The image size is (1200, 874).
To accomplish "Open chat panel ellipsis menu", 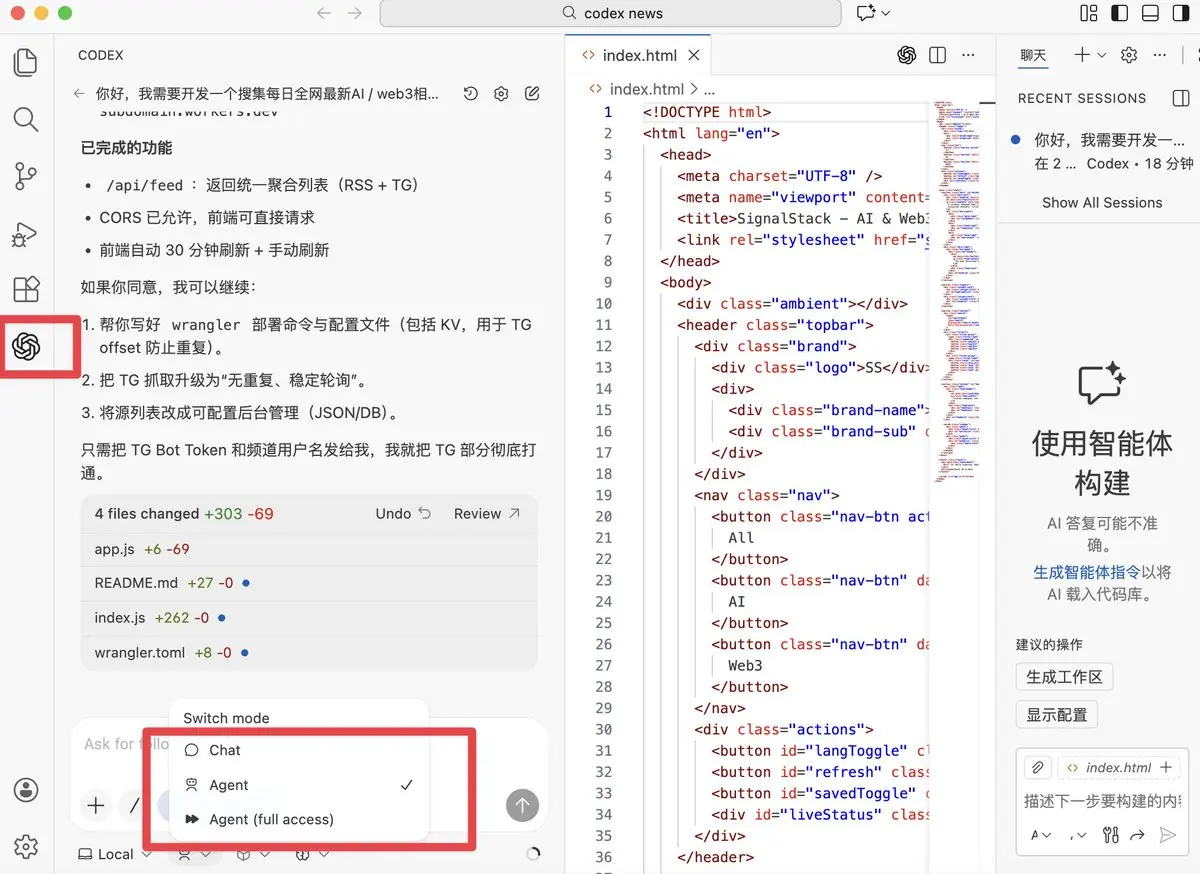I will pos(1159,55).
